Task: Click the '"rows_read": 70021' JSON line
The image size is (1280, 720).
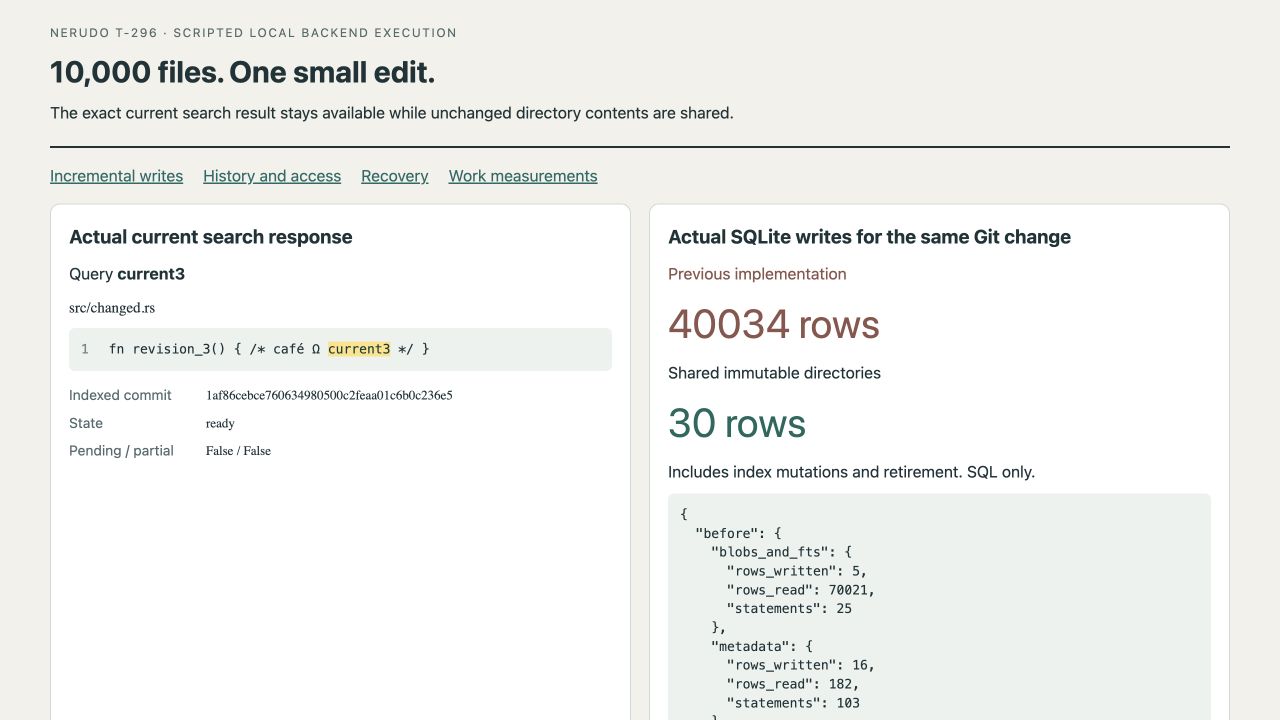Action: click(x=801, y=590)
